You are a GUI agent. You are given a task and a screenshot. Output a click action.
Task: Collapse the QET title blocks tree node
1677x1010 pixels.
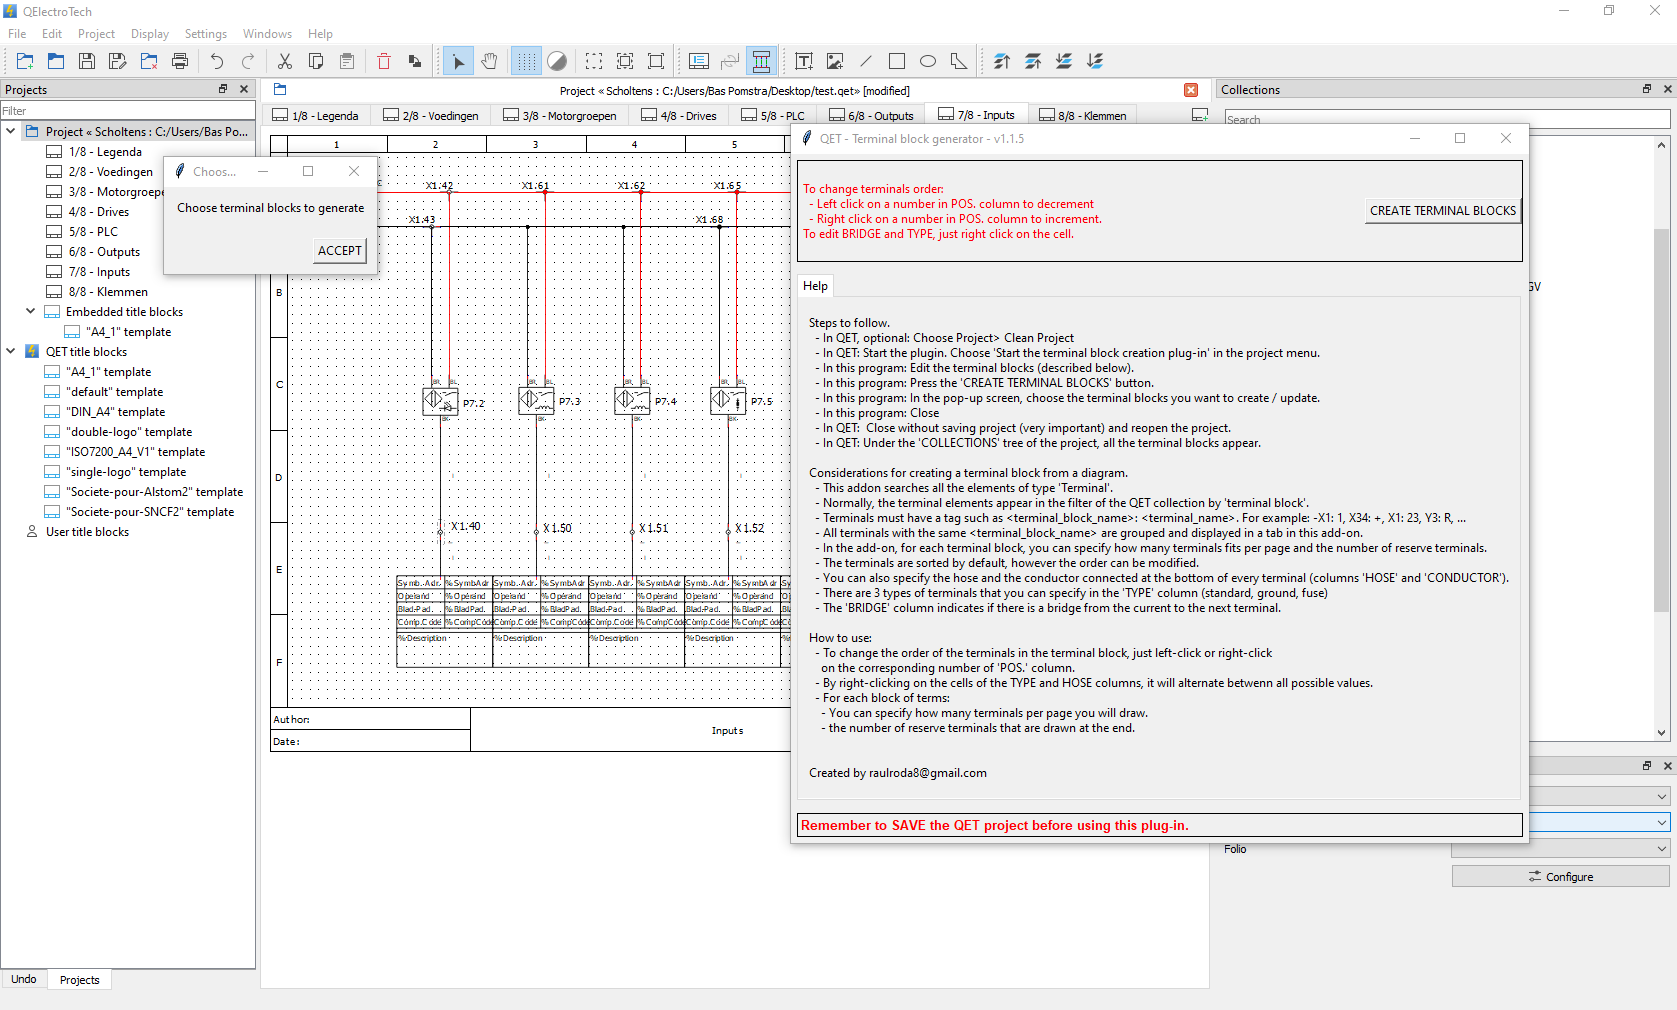11,352
